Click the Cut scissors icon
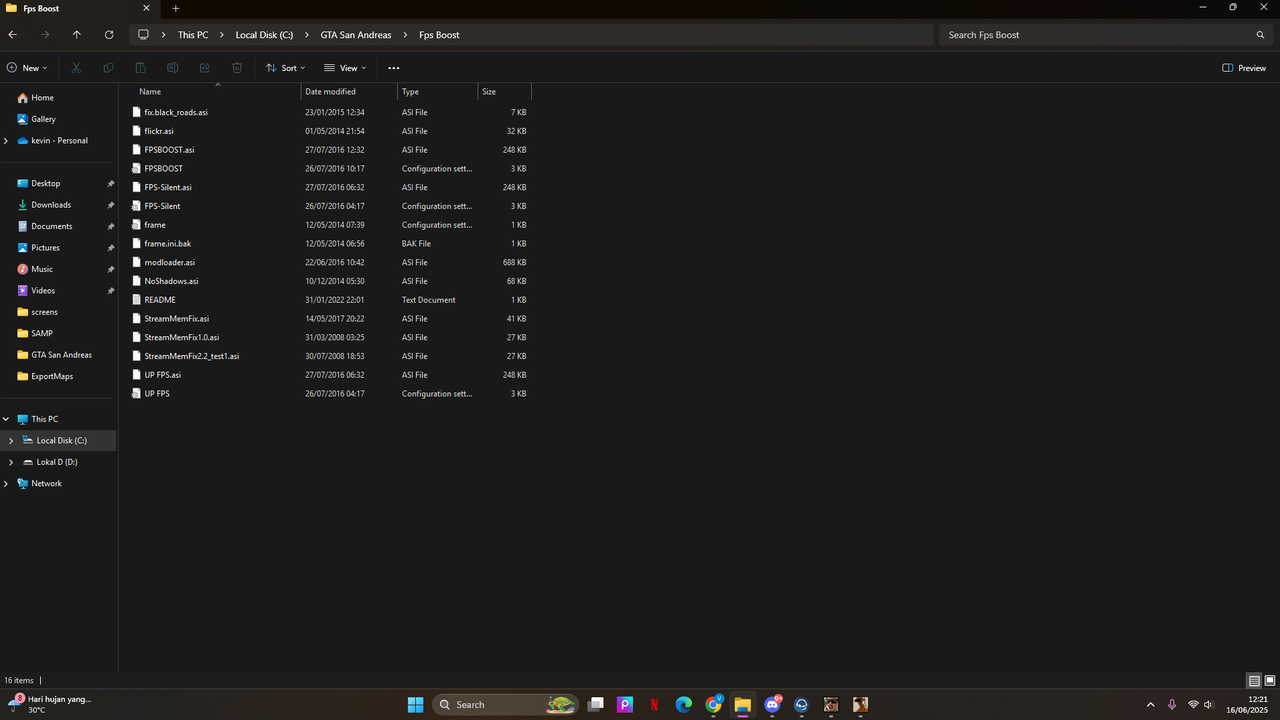Screen dimensions: 1280x720 click(76, 68)
